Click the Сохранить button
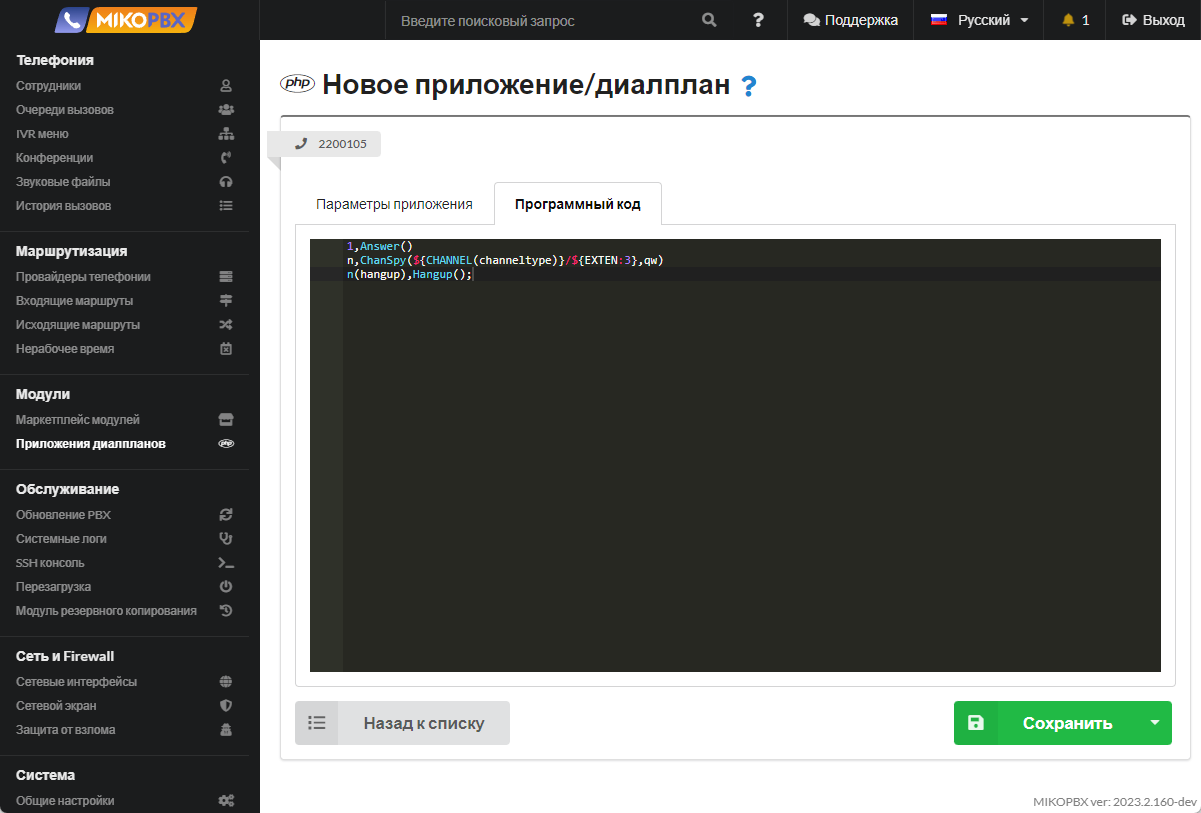Screen dimensions: 1201x813 pyautogui.click(x=1066, y=723)
